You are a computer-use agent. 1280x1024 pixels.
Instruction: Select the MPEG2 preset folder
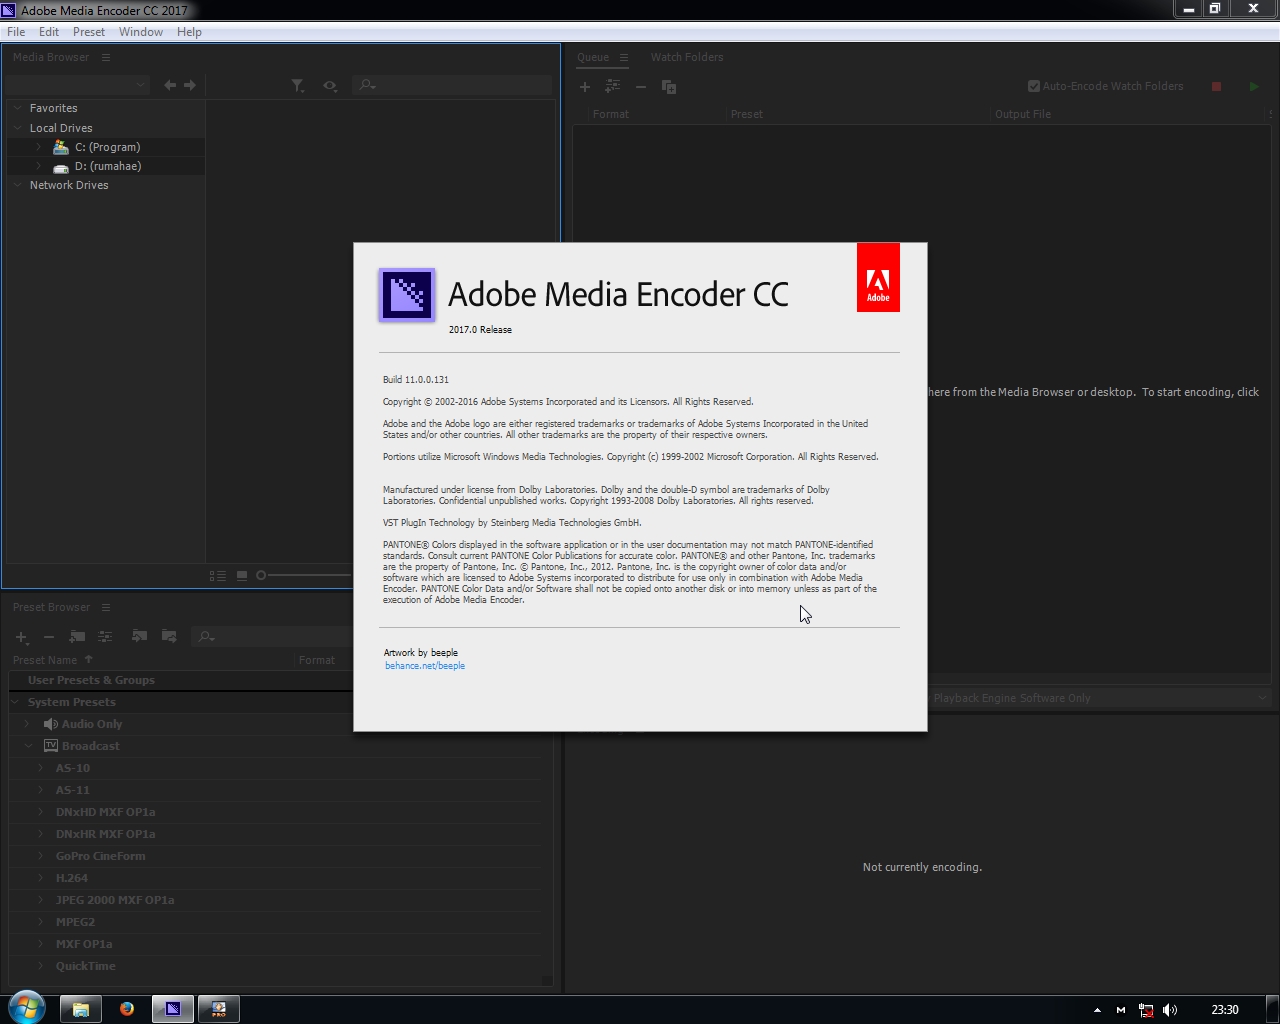[76, 922]
